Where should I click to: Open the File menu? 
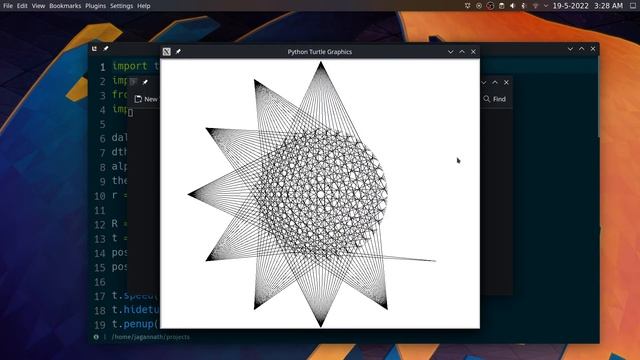point(8,6)
